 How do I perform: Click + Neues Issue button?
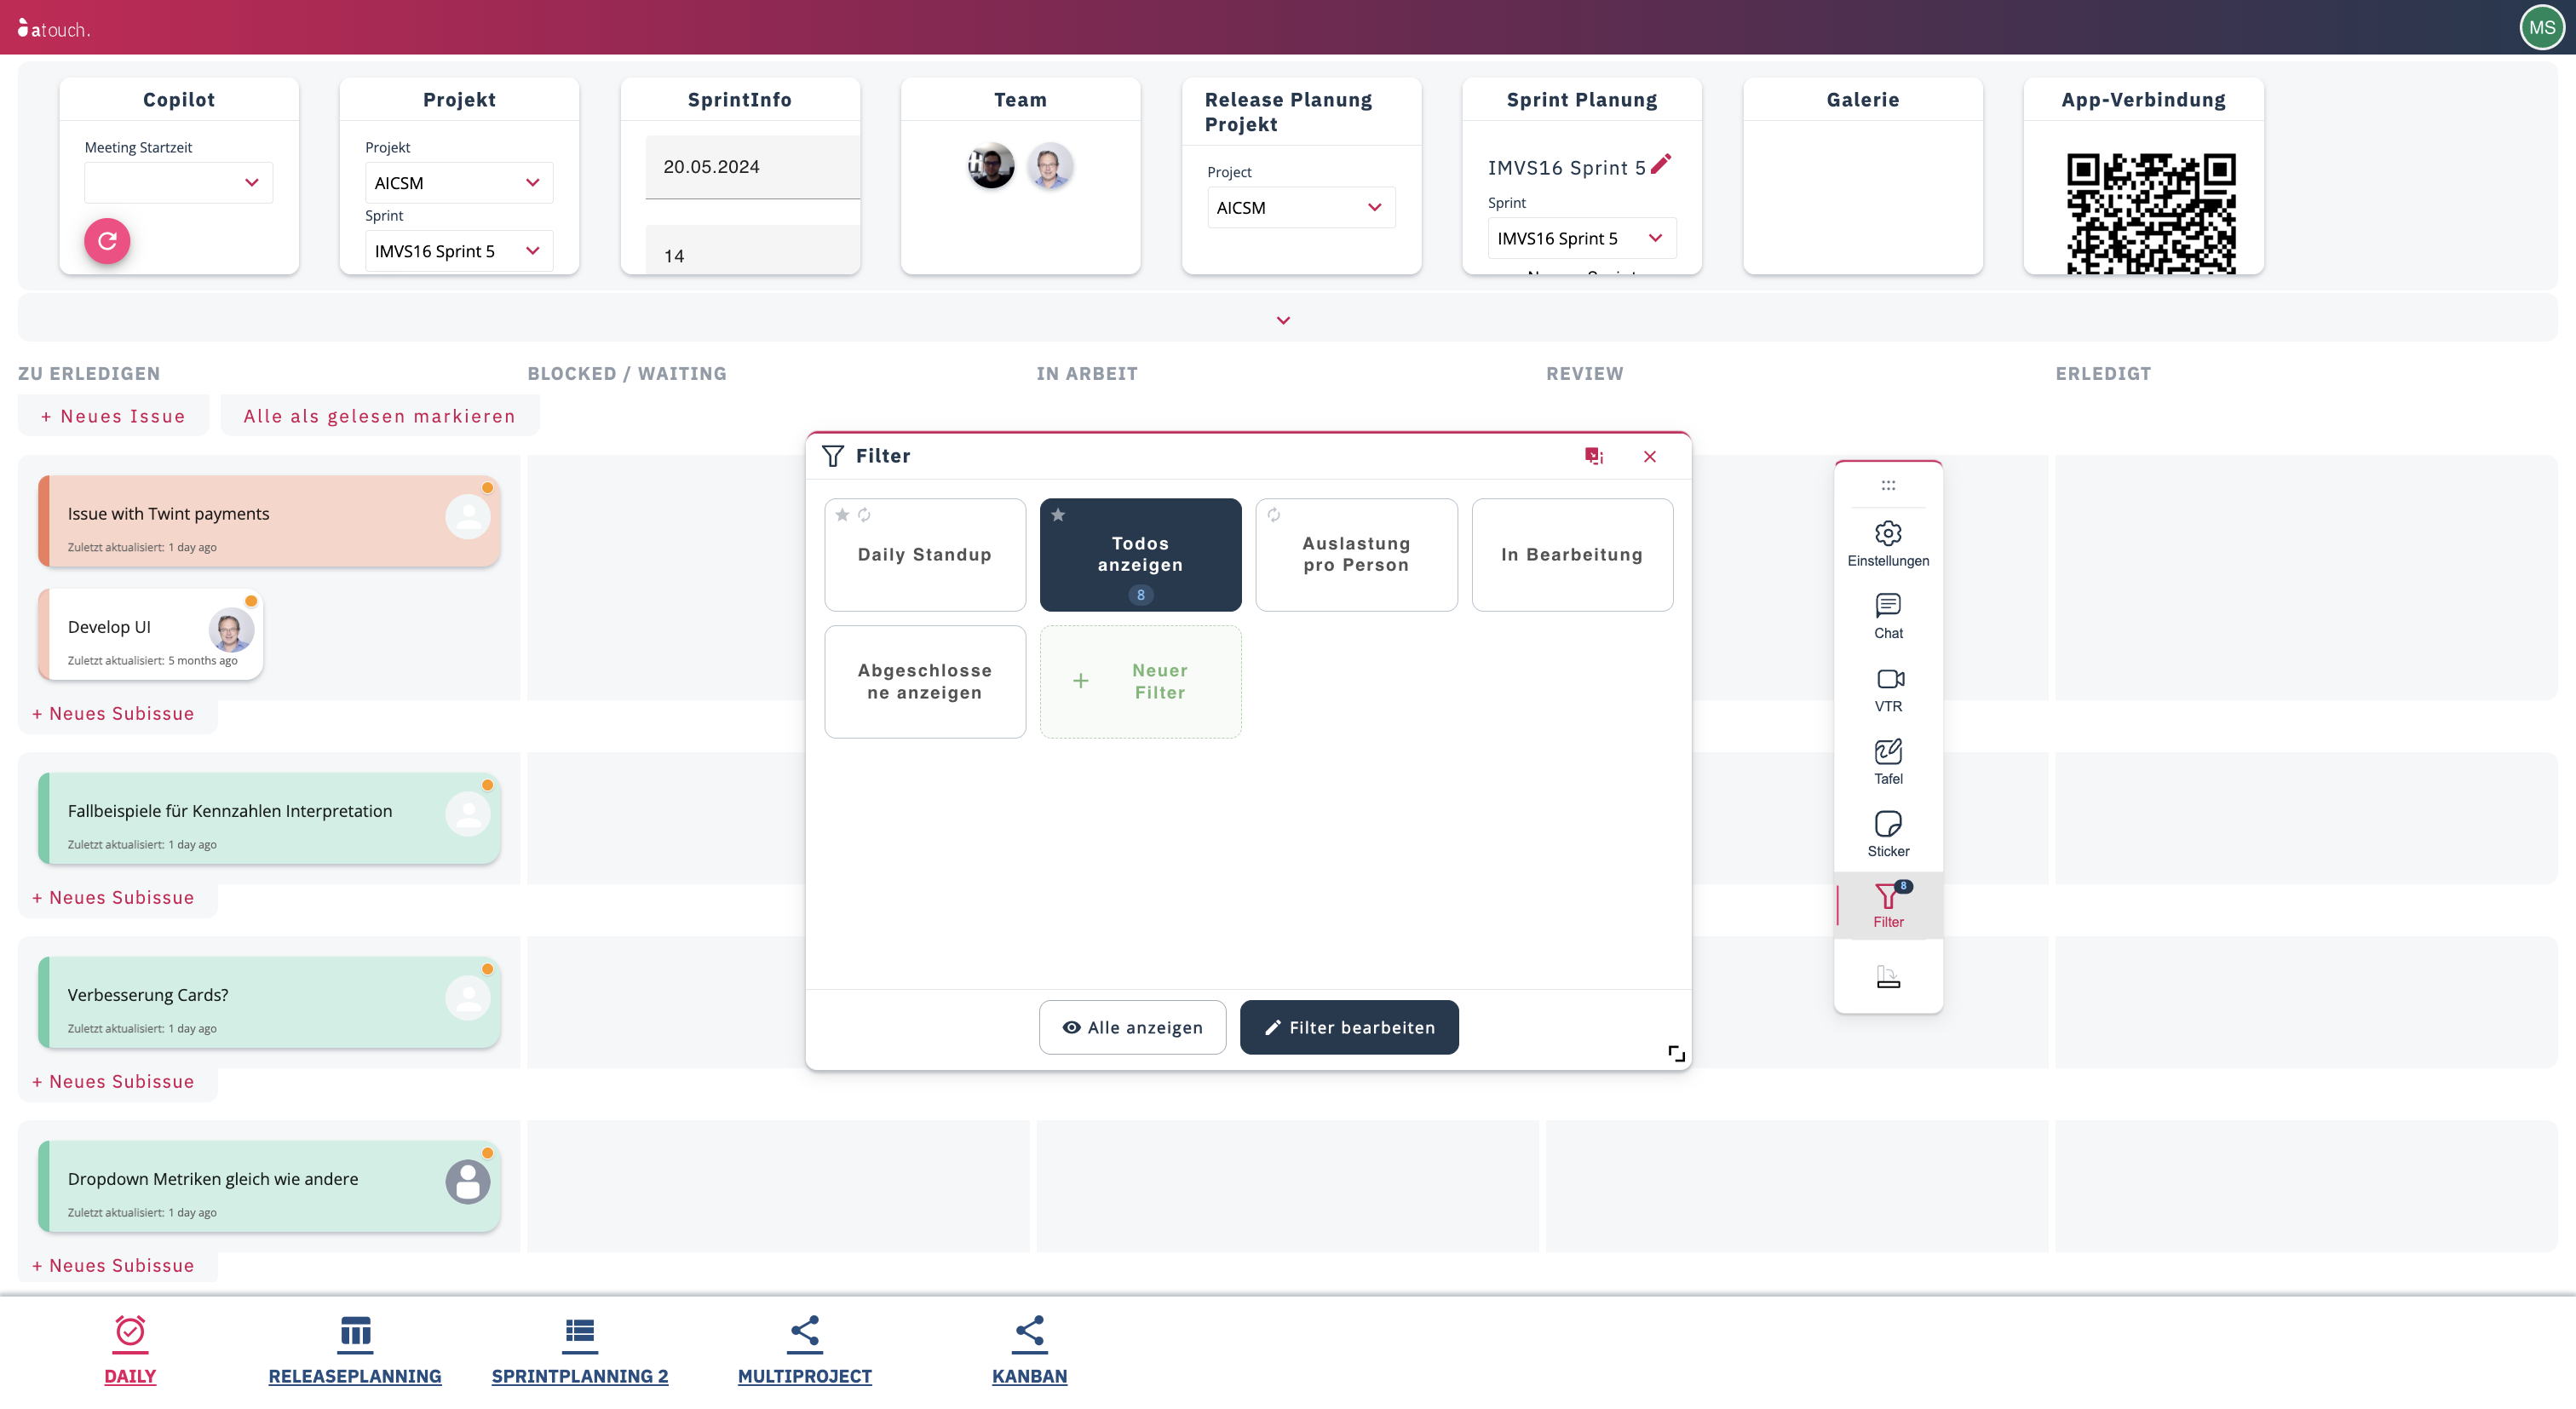click(113, 415)
